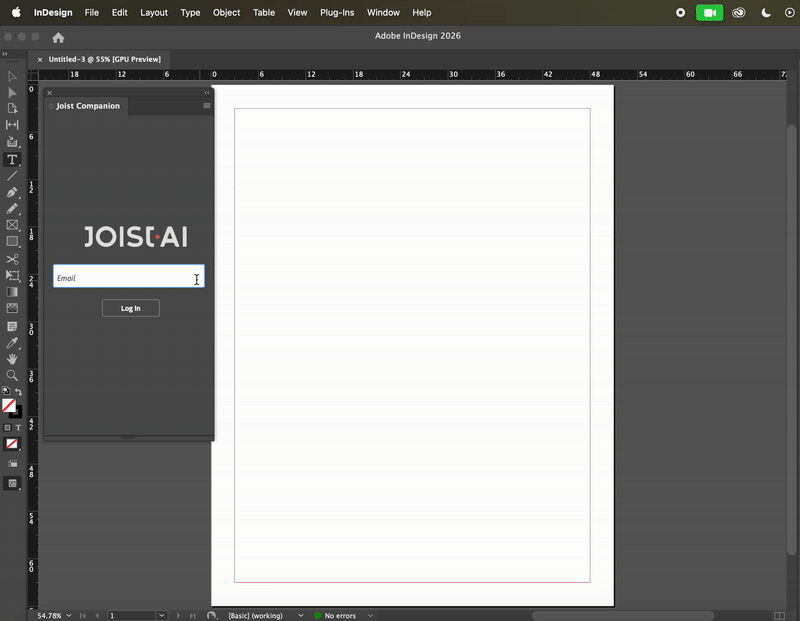Activate the Zoom tool magnifier

12,376
